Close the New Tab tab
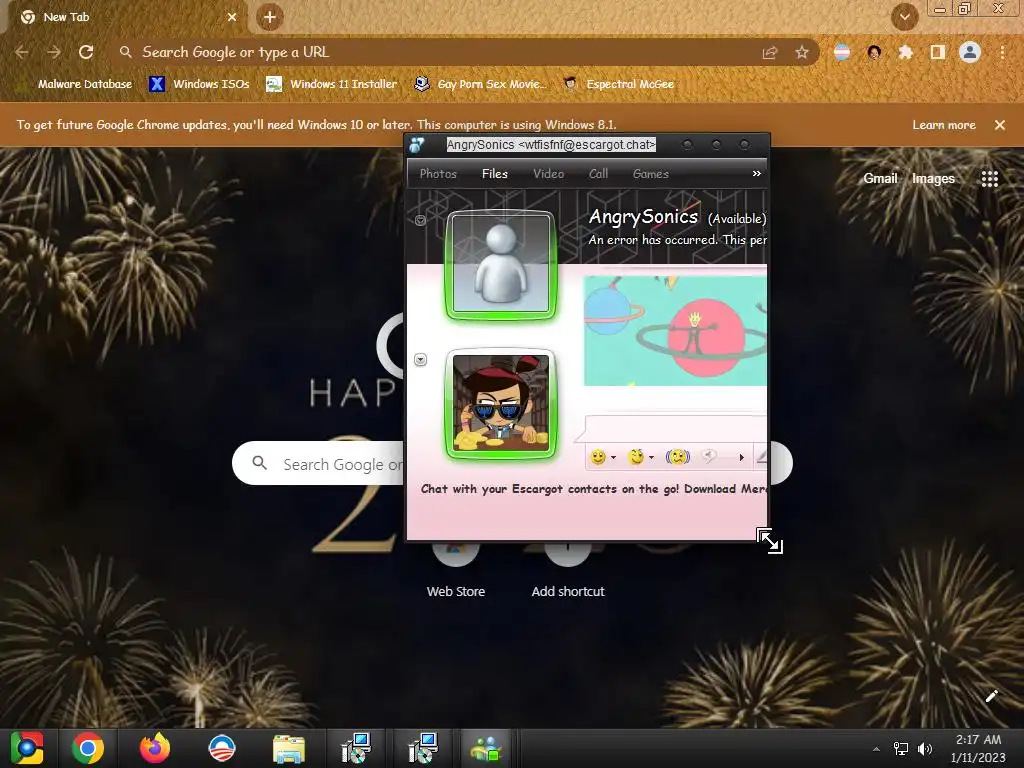The width and height of the screenshot is (1024, 768). (232, 17)
